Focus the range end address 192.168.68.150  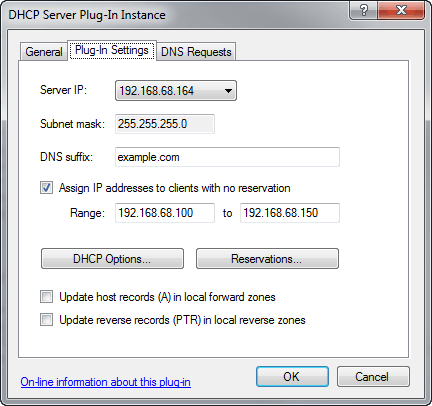[290, 213]
